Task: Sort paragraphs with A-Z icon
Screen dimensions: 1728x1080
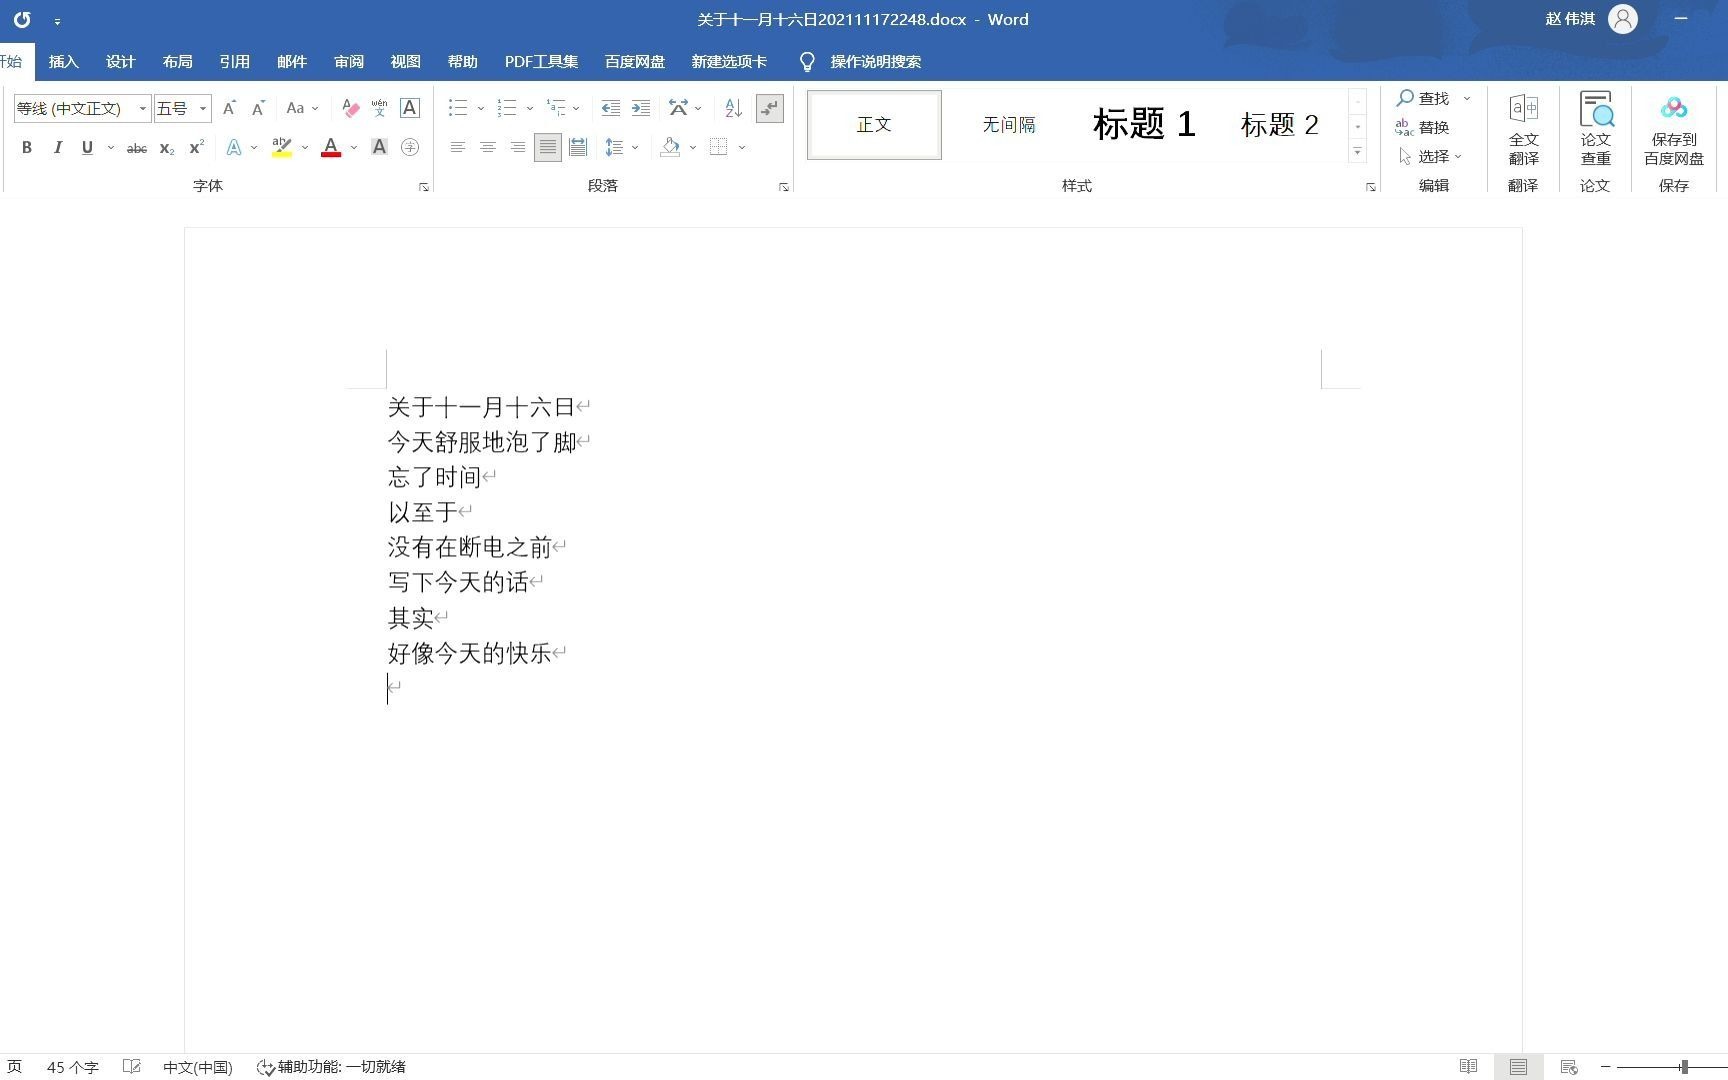Action: click(733, 108)
